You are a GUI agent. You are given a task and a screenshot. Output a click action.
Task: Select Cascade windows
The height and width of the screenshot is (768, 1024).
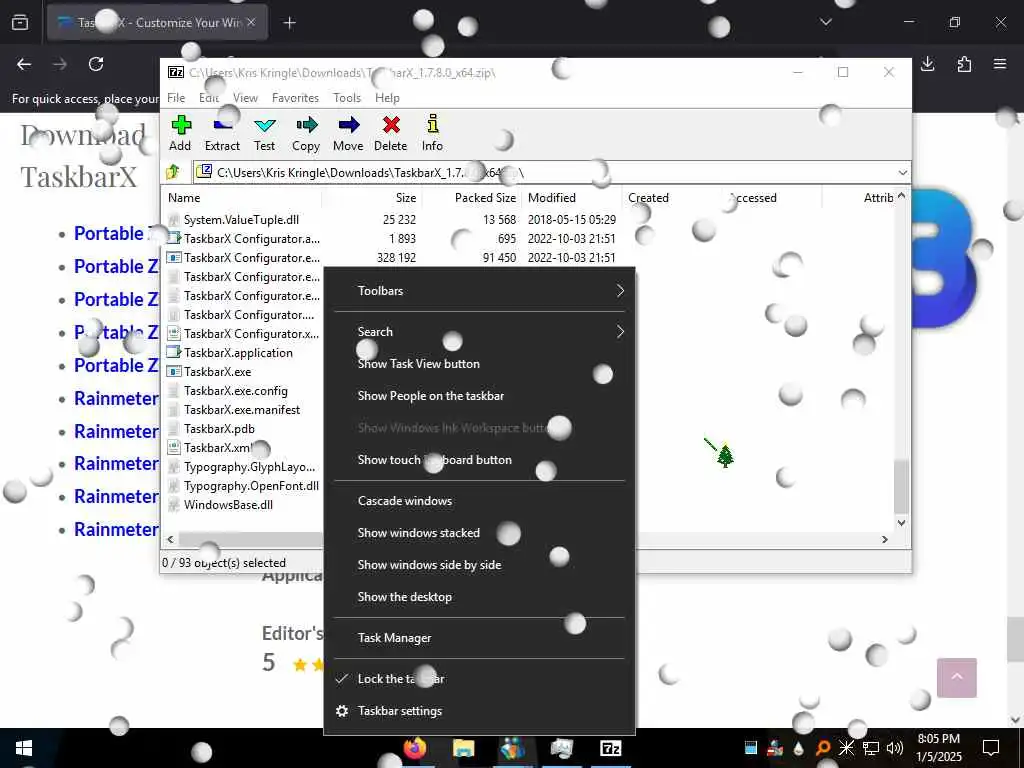(x=479, y=501)
